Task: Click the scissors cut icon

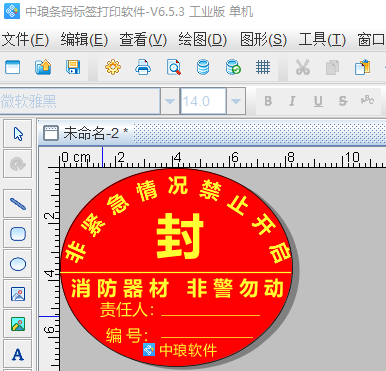Action: pyautogui.click(x=303, y=67)
